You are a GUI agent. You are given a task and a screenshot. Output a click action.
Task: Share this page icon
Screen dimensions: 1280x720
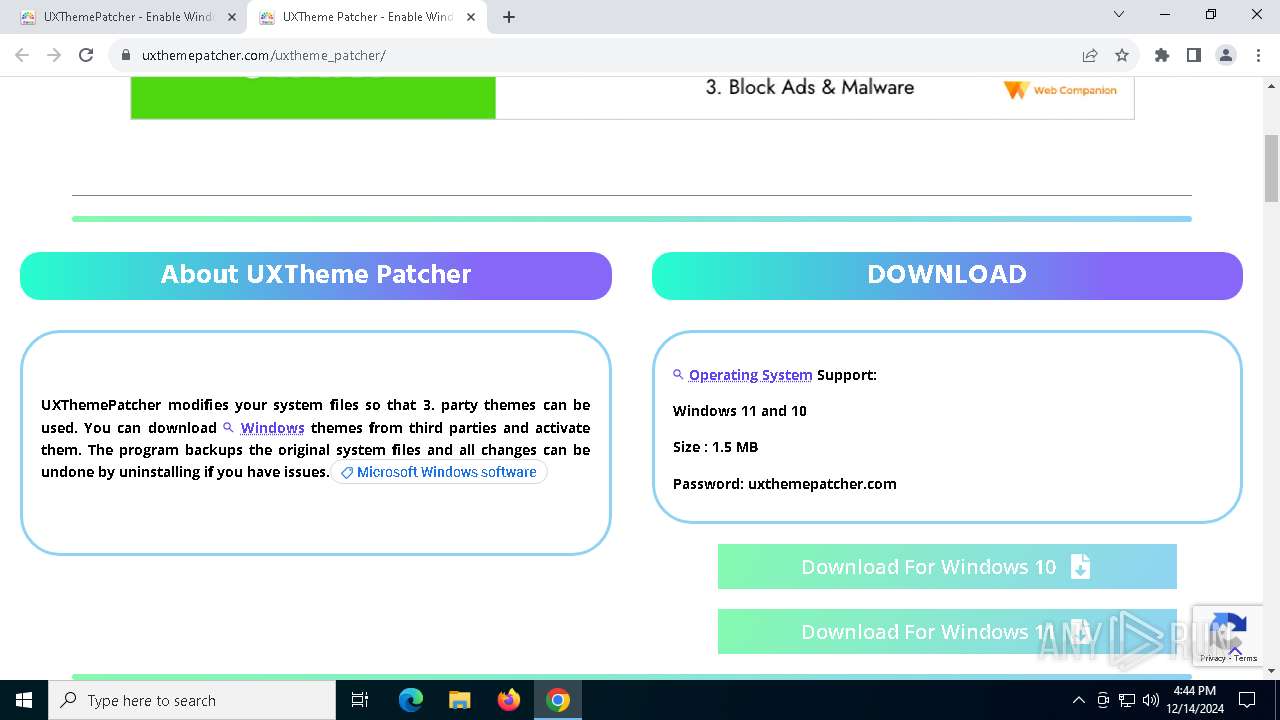point(1090,55)
